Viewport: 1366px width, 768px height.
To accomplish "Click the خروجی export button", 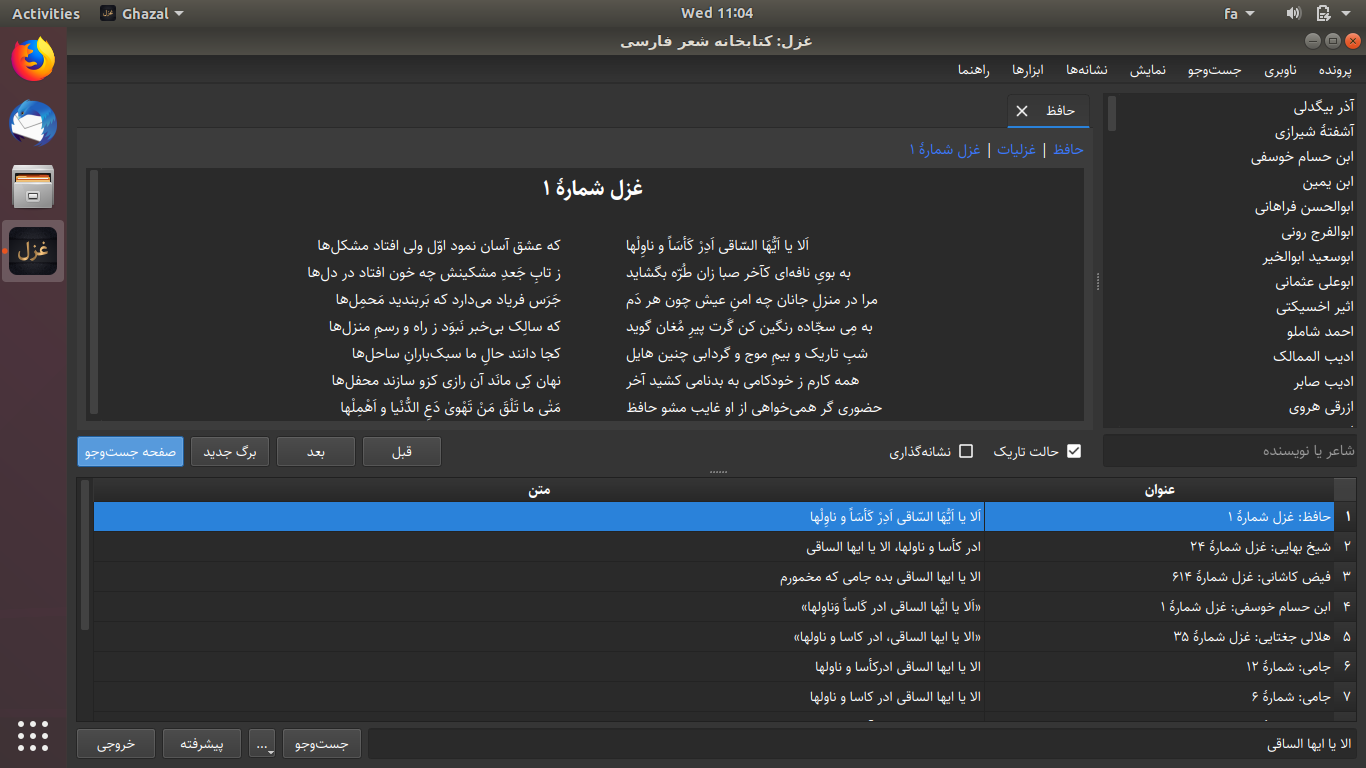I will 116,744.
